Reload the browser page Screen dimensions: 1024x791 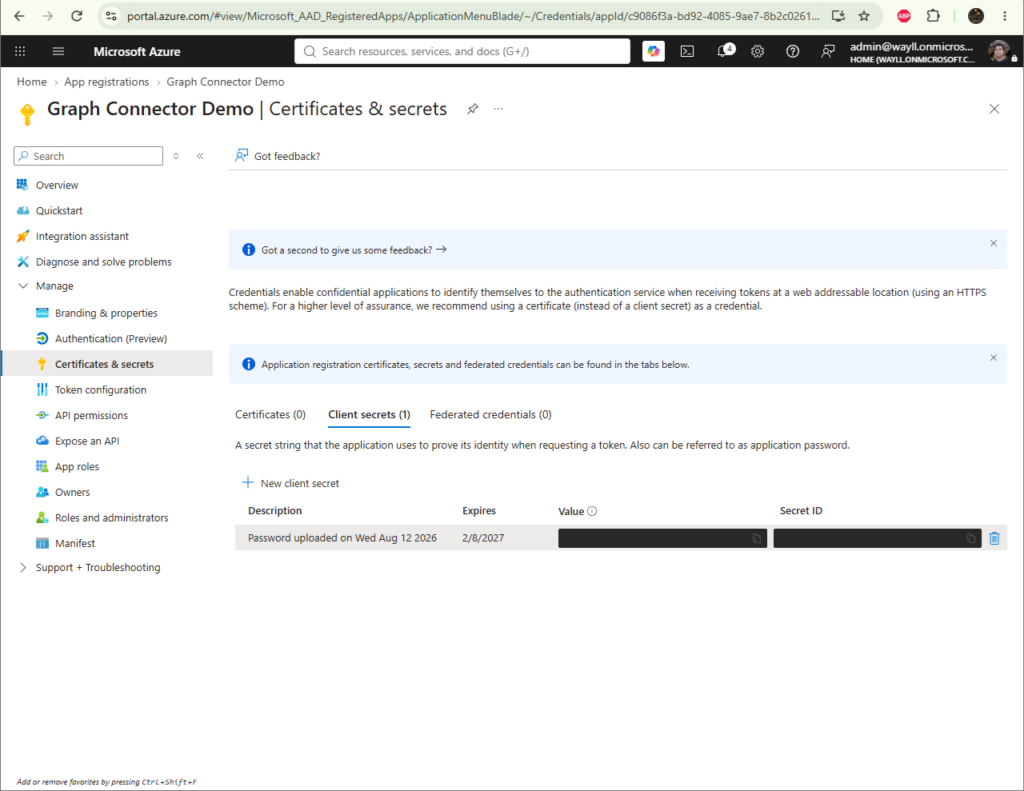pyautogui.click(x=76, y=16)
